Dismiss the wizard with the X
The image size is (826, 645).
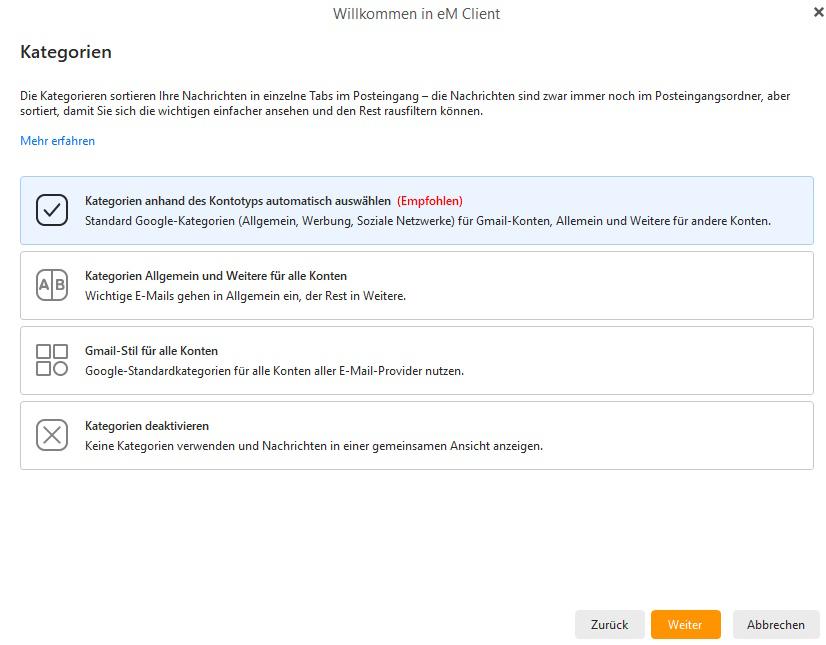click(817, 13)
